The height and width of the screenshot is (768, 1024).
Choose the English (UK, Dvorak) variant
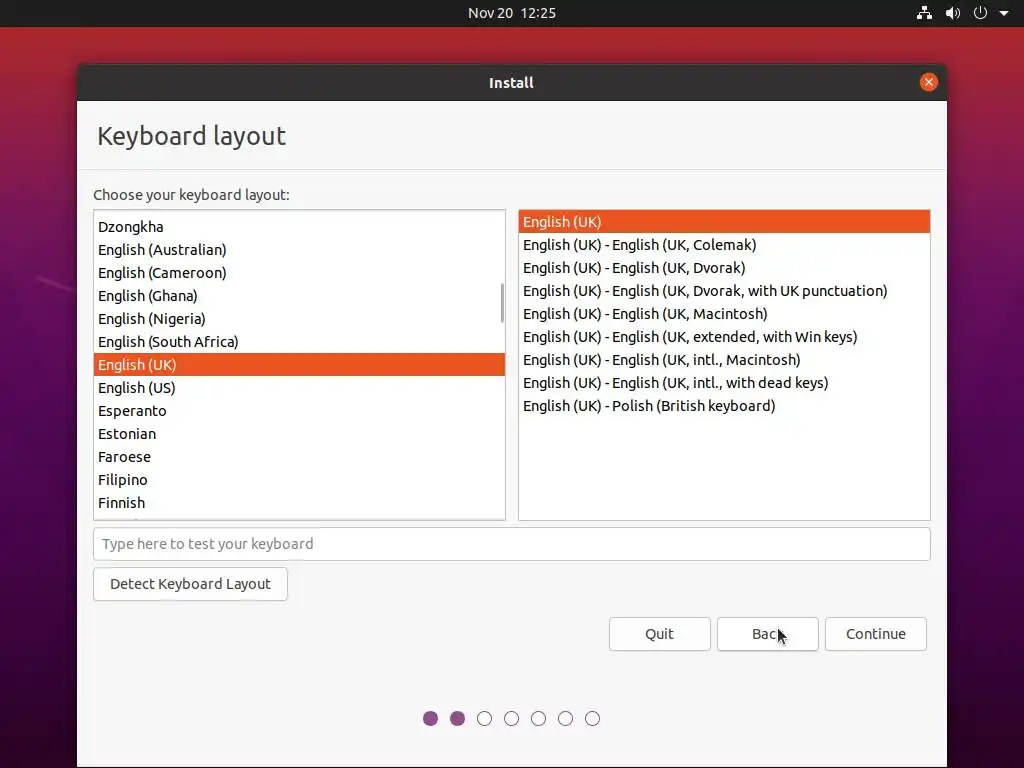(724, 268)
